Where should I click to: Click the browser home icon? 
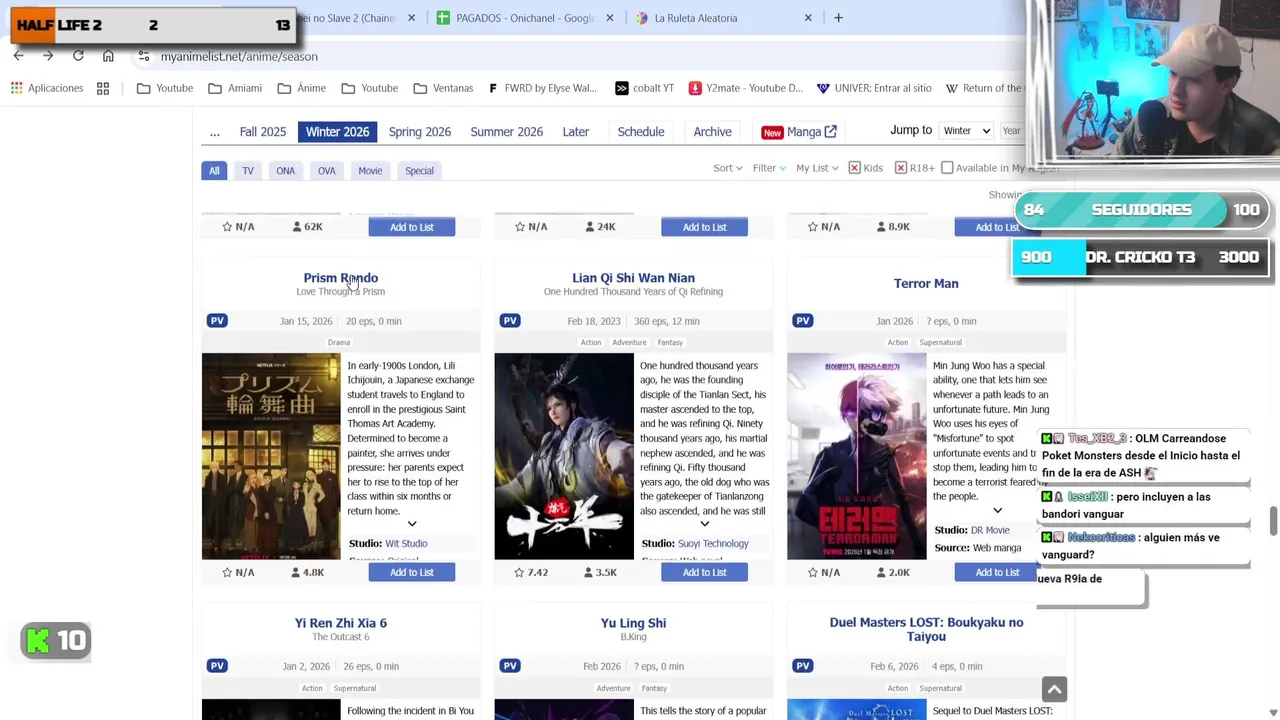108,56
